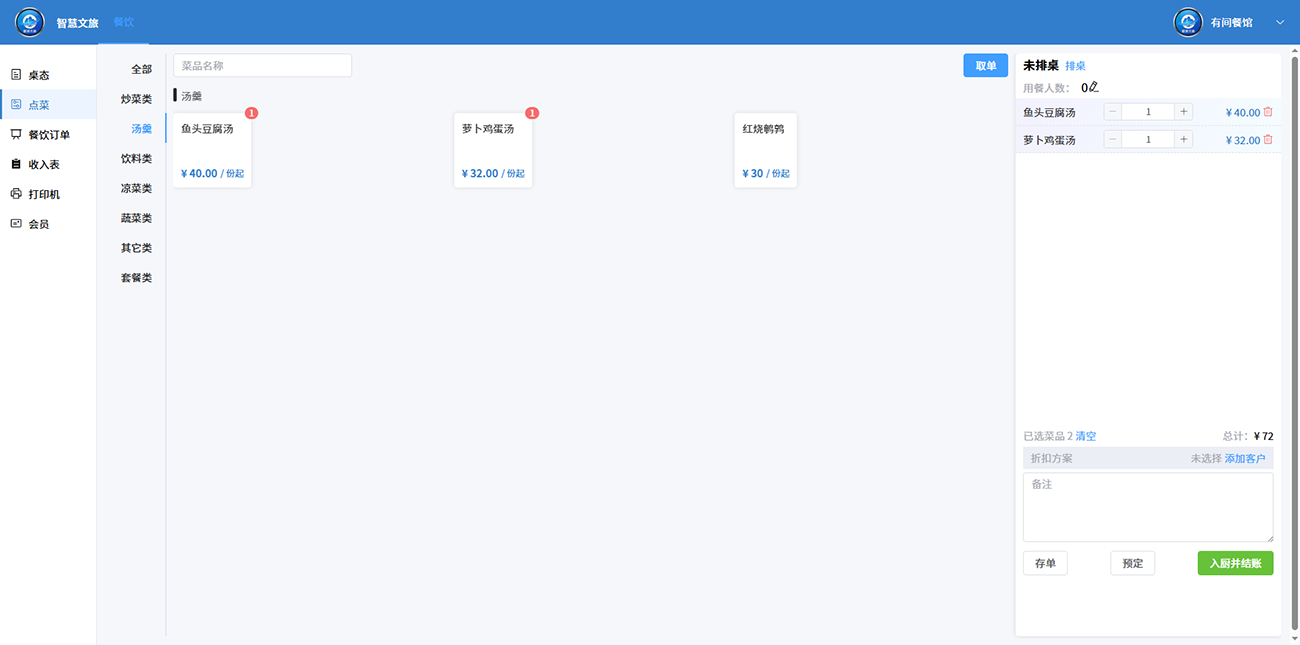The height and width of the screenshot is (645, 1300).
Task: Open the 餐饮 top tab
Action: click(x=123, y=22)
